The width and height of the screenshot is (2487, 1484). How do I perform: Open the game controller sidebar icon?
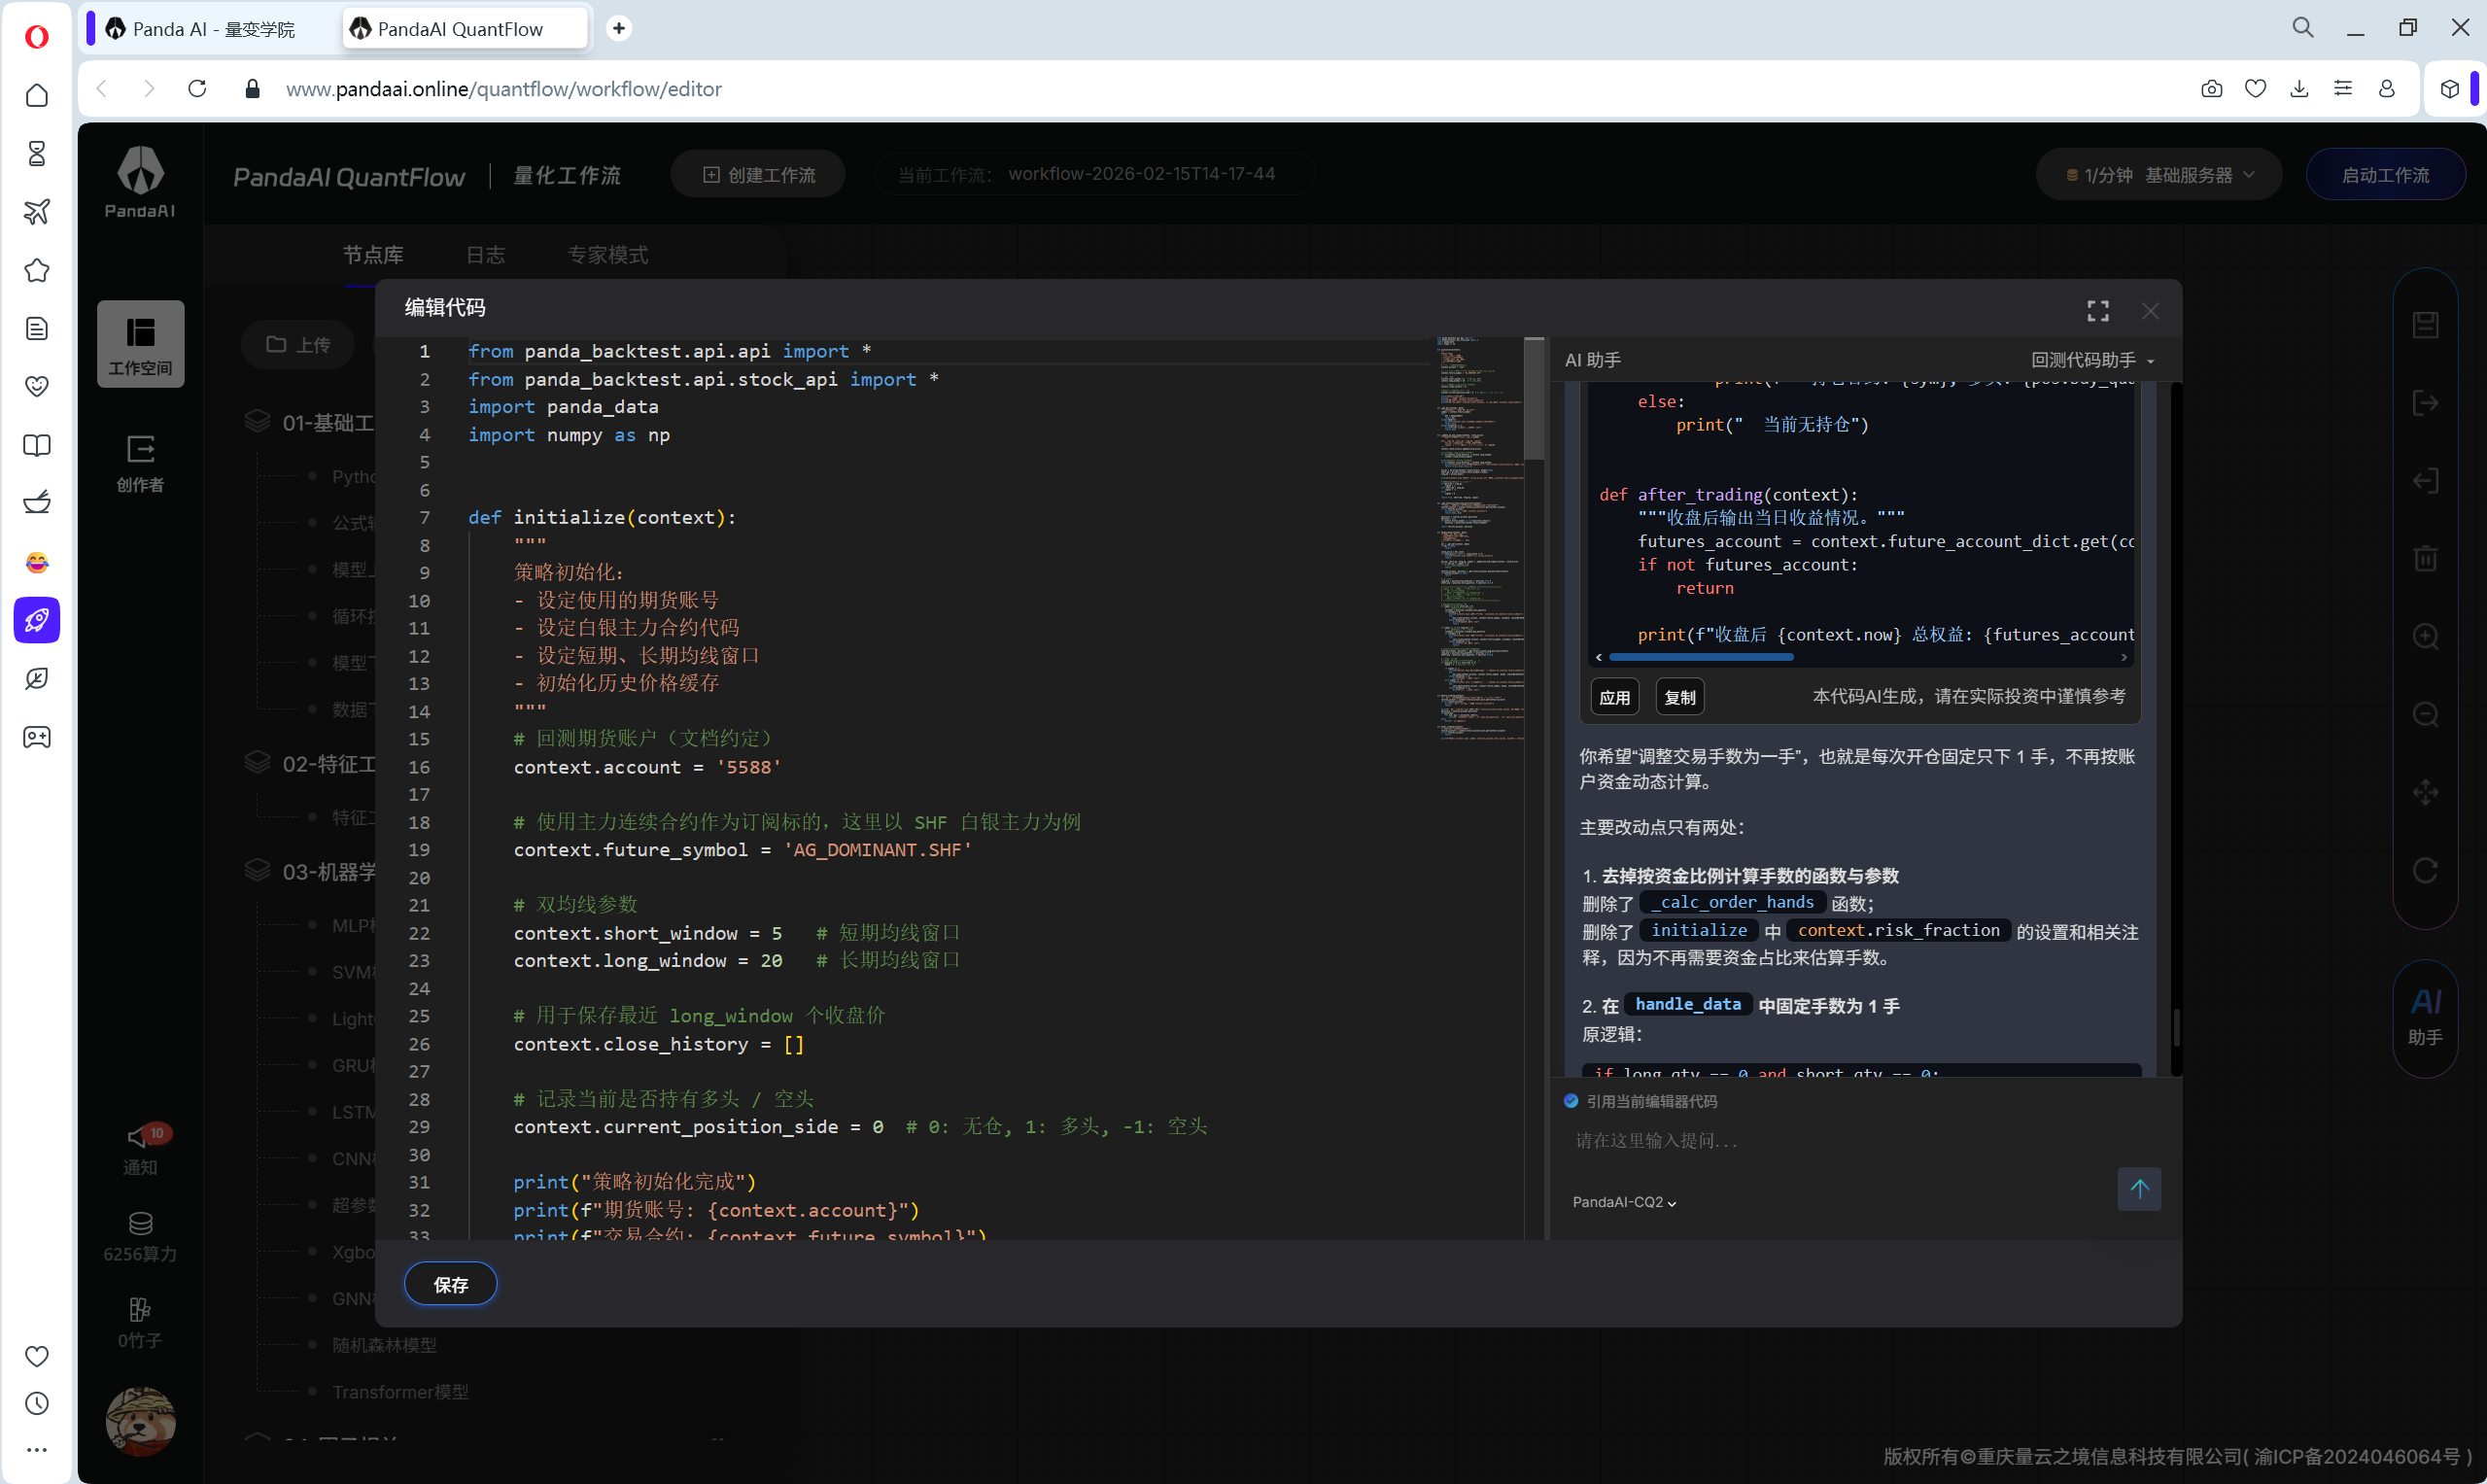point(37,737)
